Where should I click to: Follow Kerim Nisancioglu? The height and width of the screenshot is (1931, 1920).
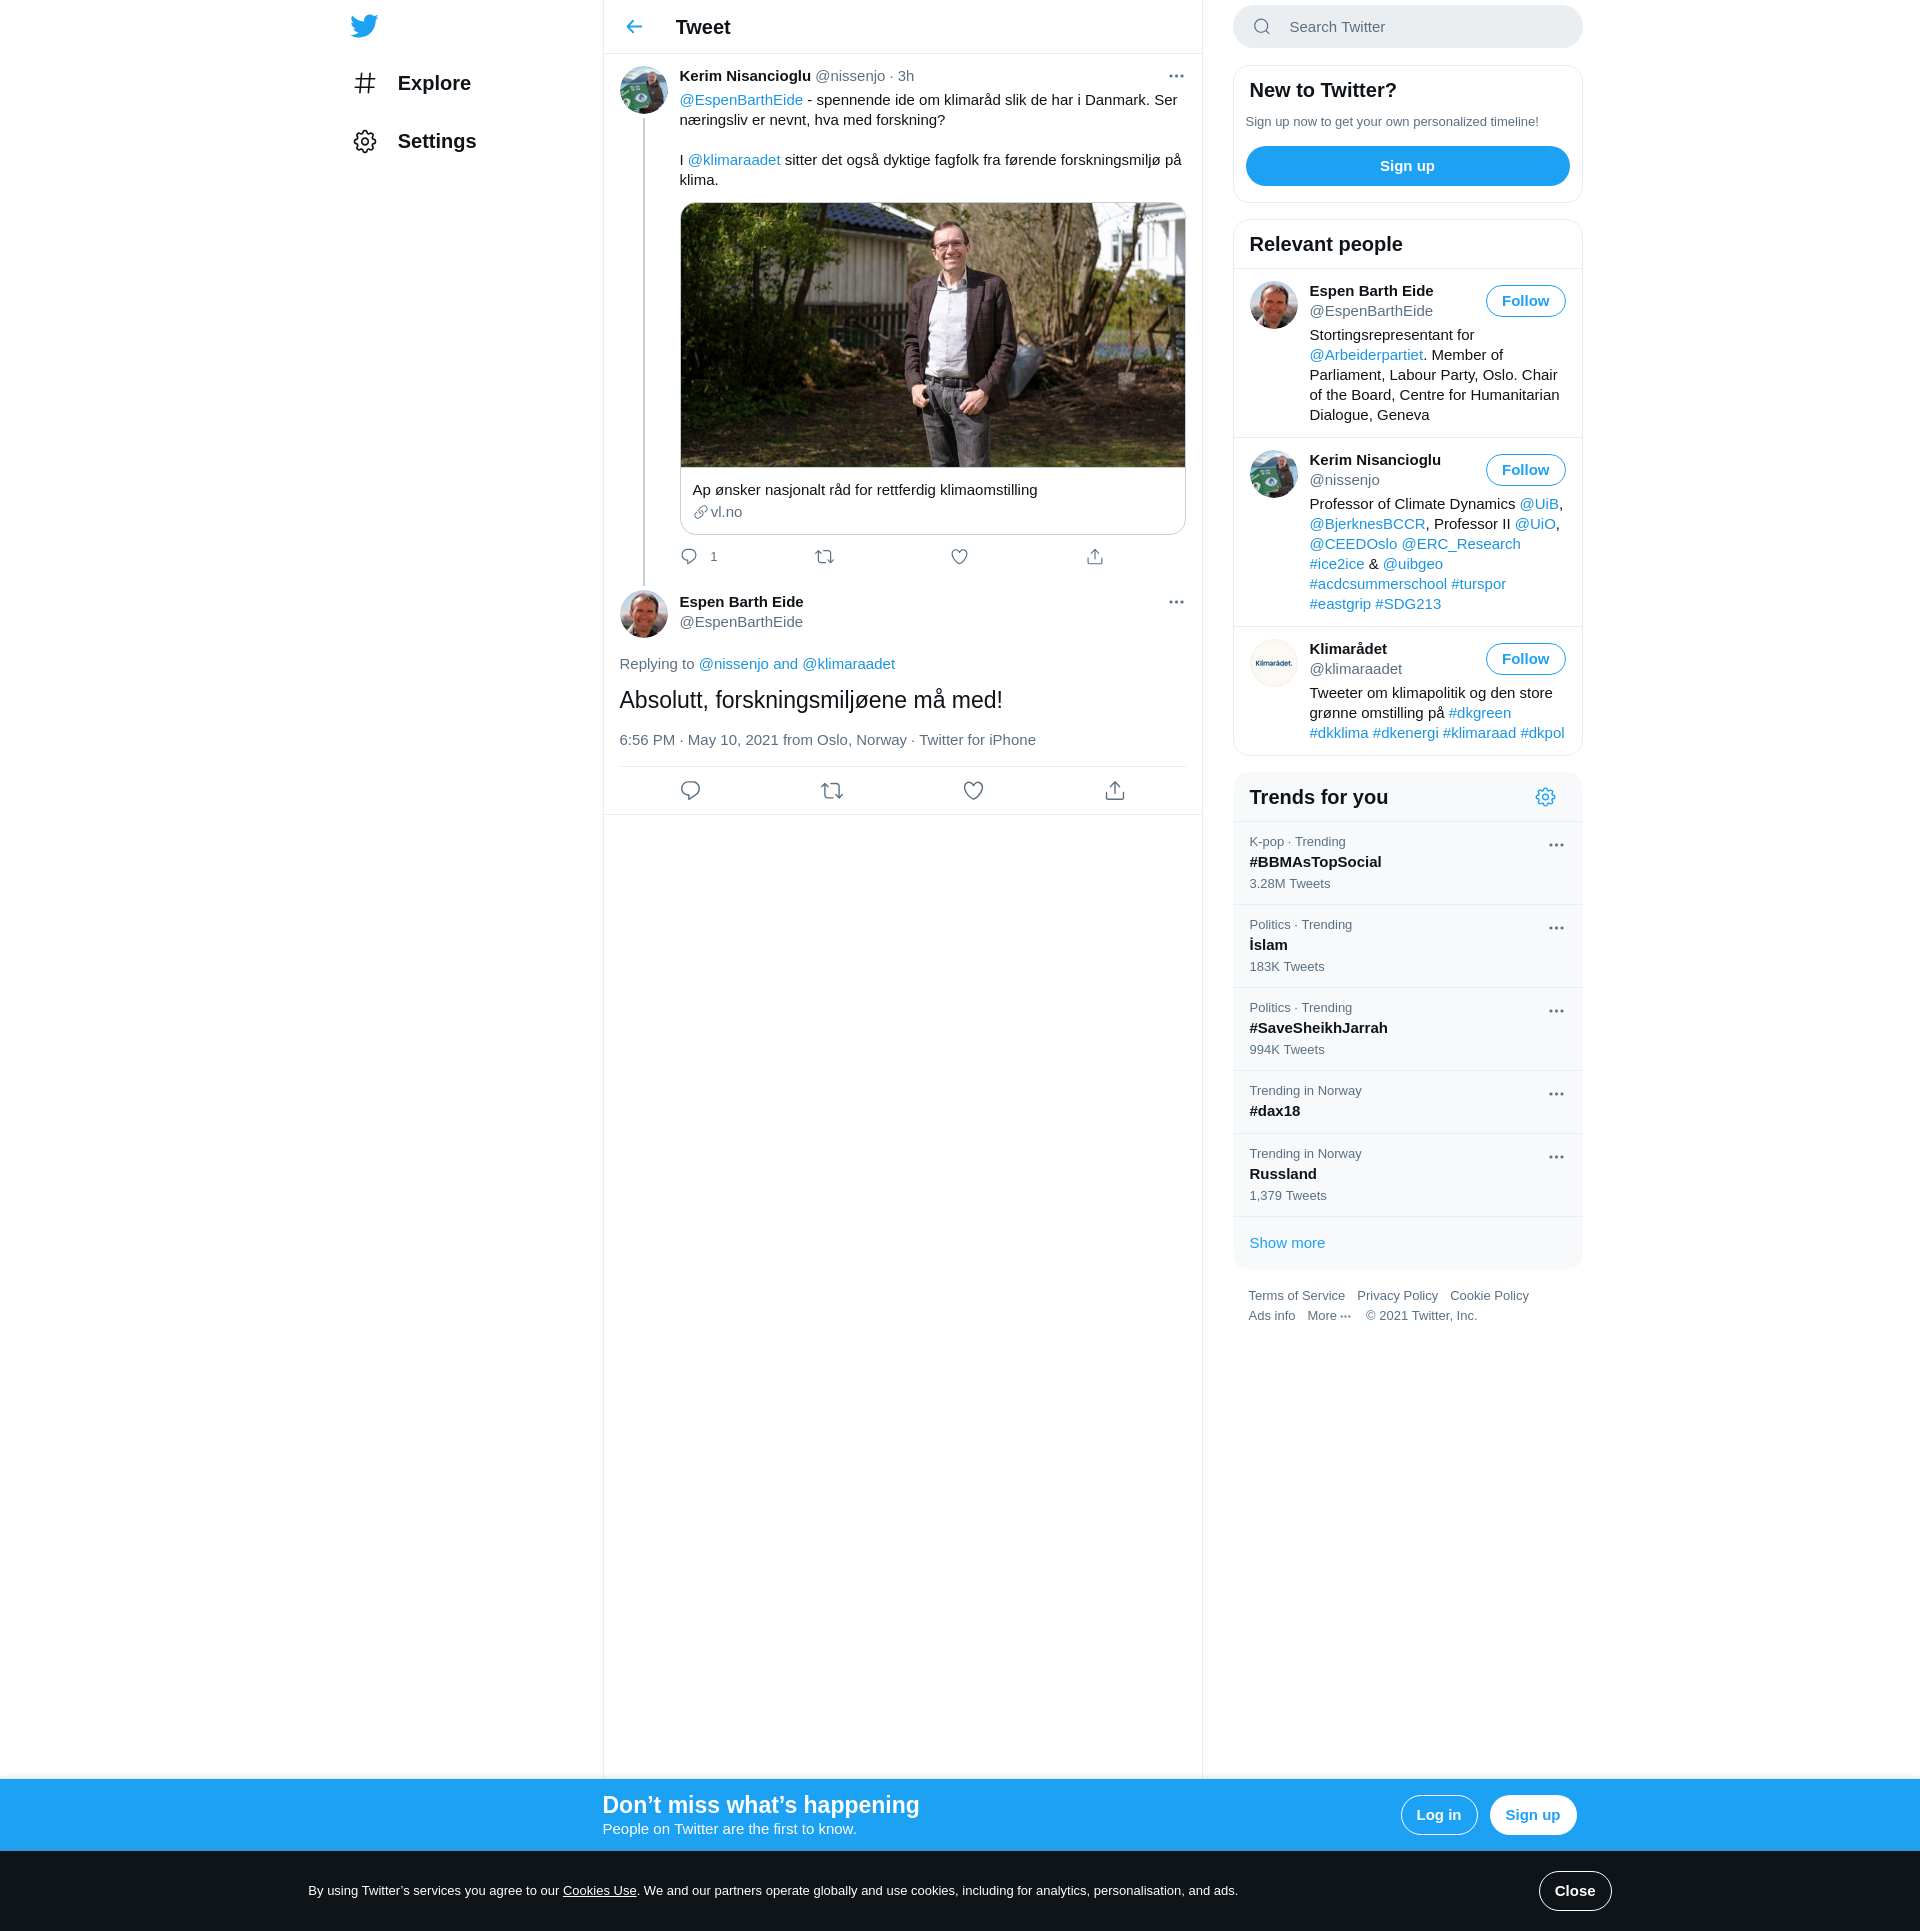(1525, 470)
